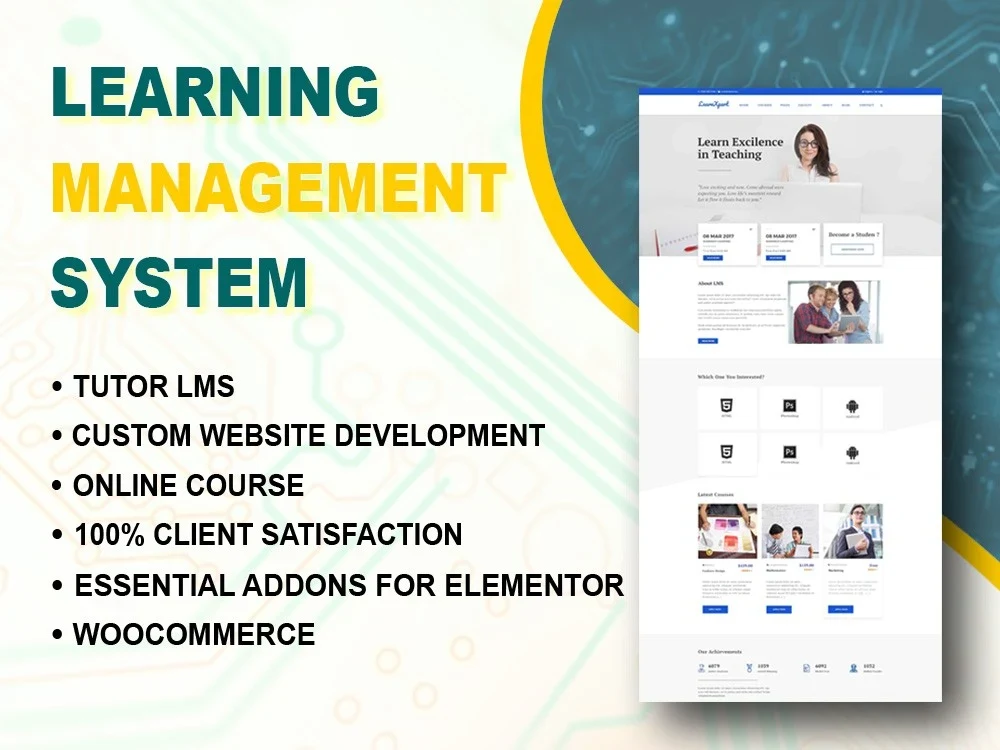Open the Marketing course businesswoman thumbnail
The height and width of the screenshot is (750, 1000).
(x=853, y=531)
